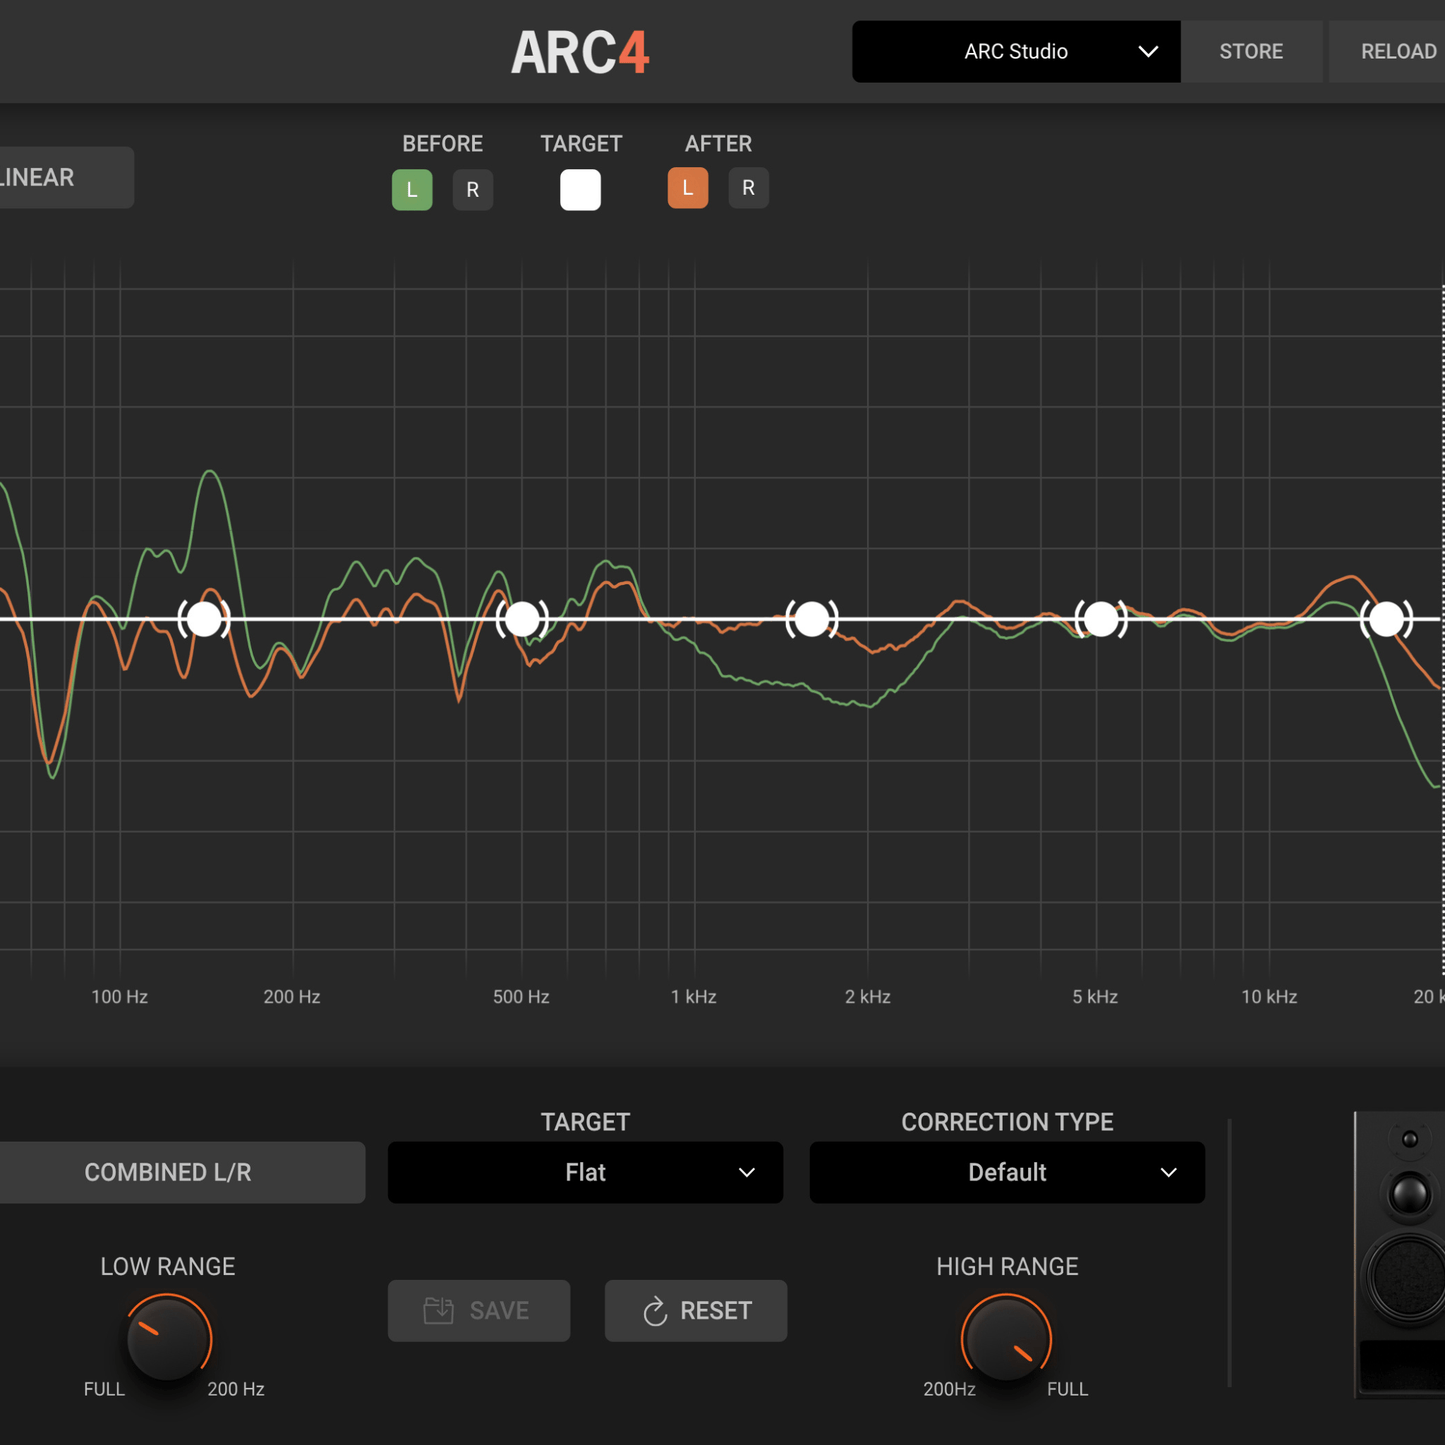The width and height of the screenshot is (1445, 1445).
Task: Click the SAVE button
Action: 479,1311
